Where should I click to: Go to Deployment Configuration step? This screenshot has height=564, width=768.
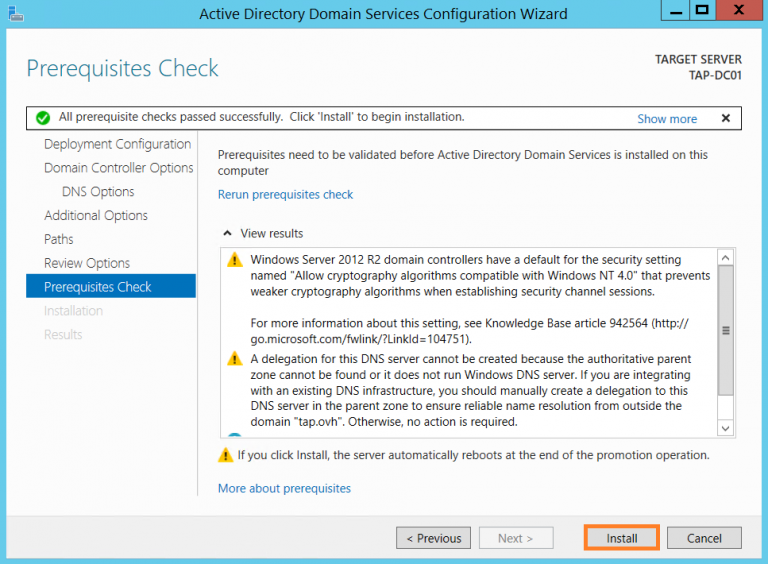[x=118, y=144]
